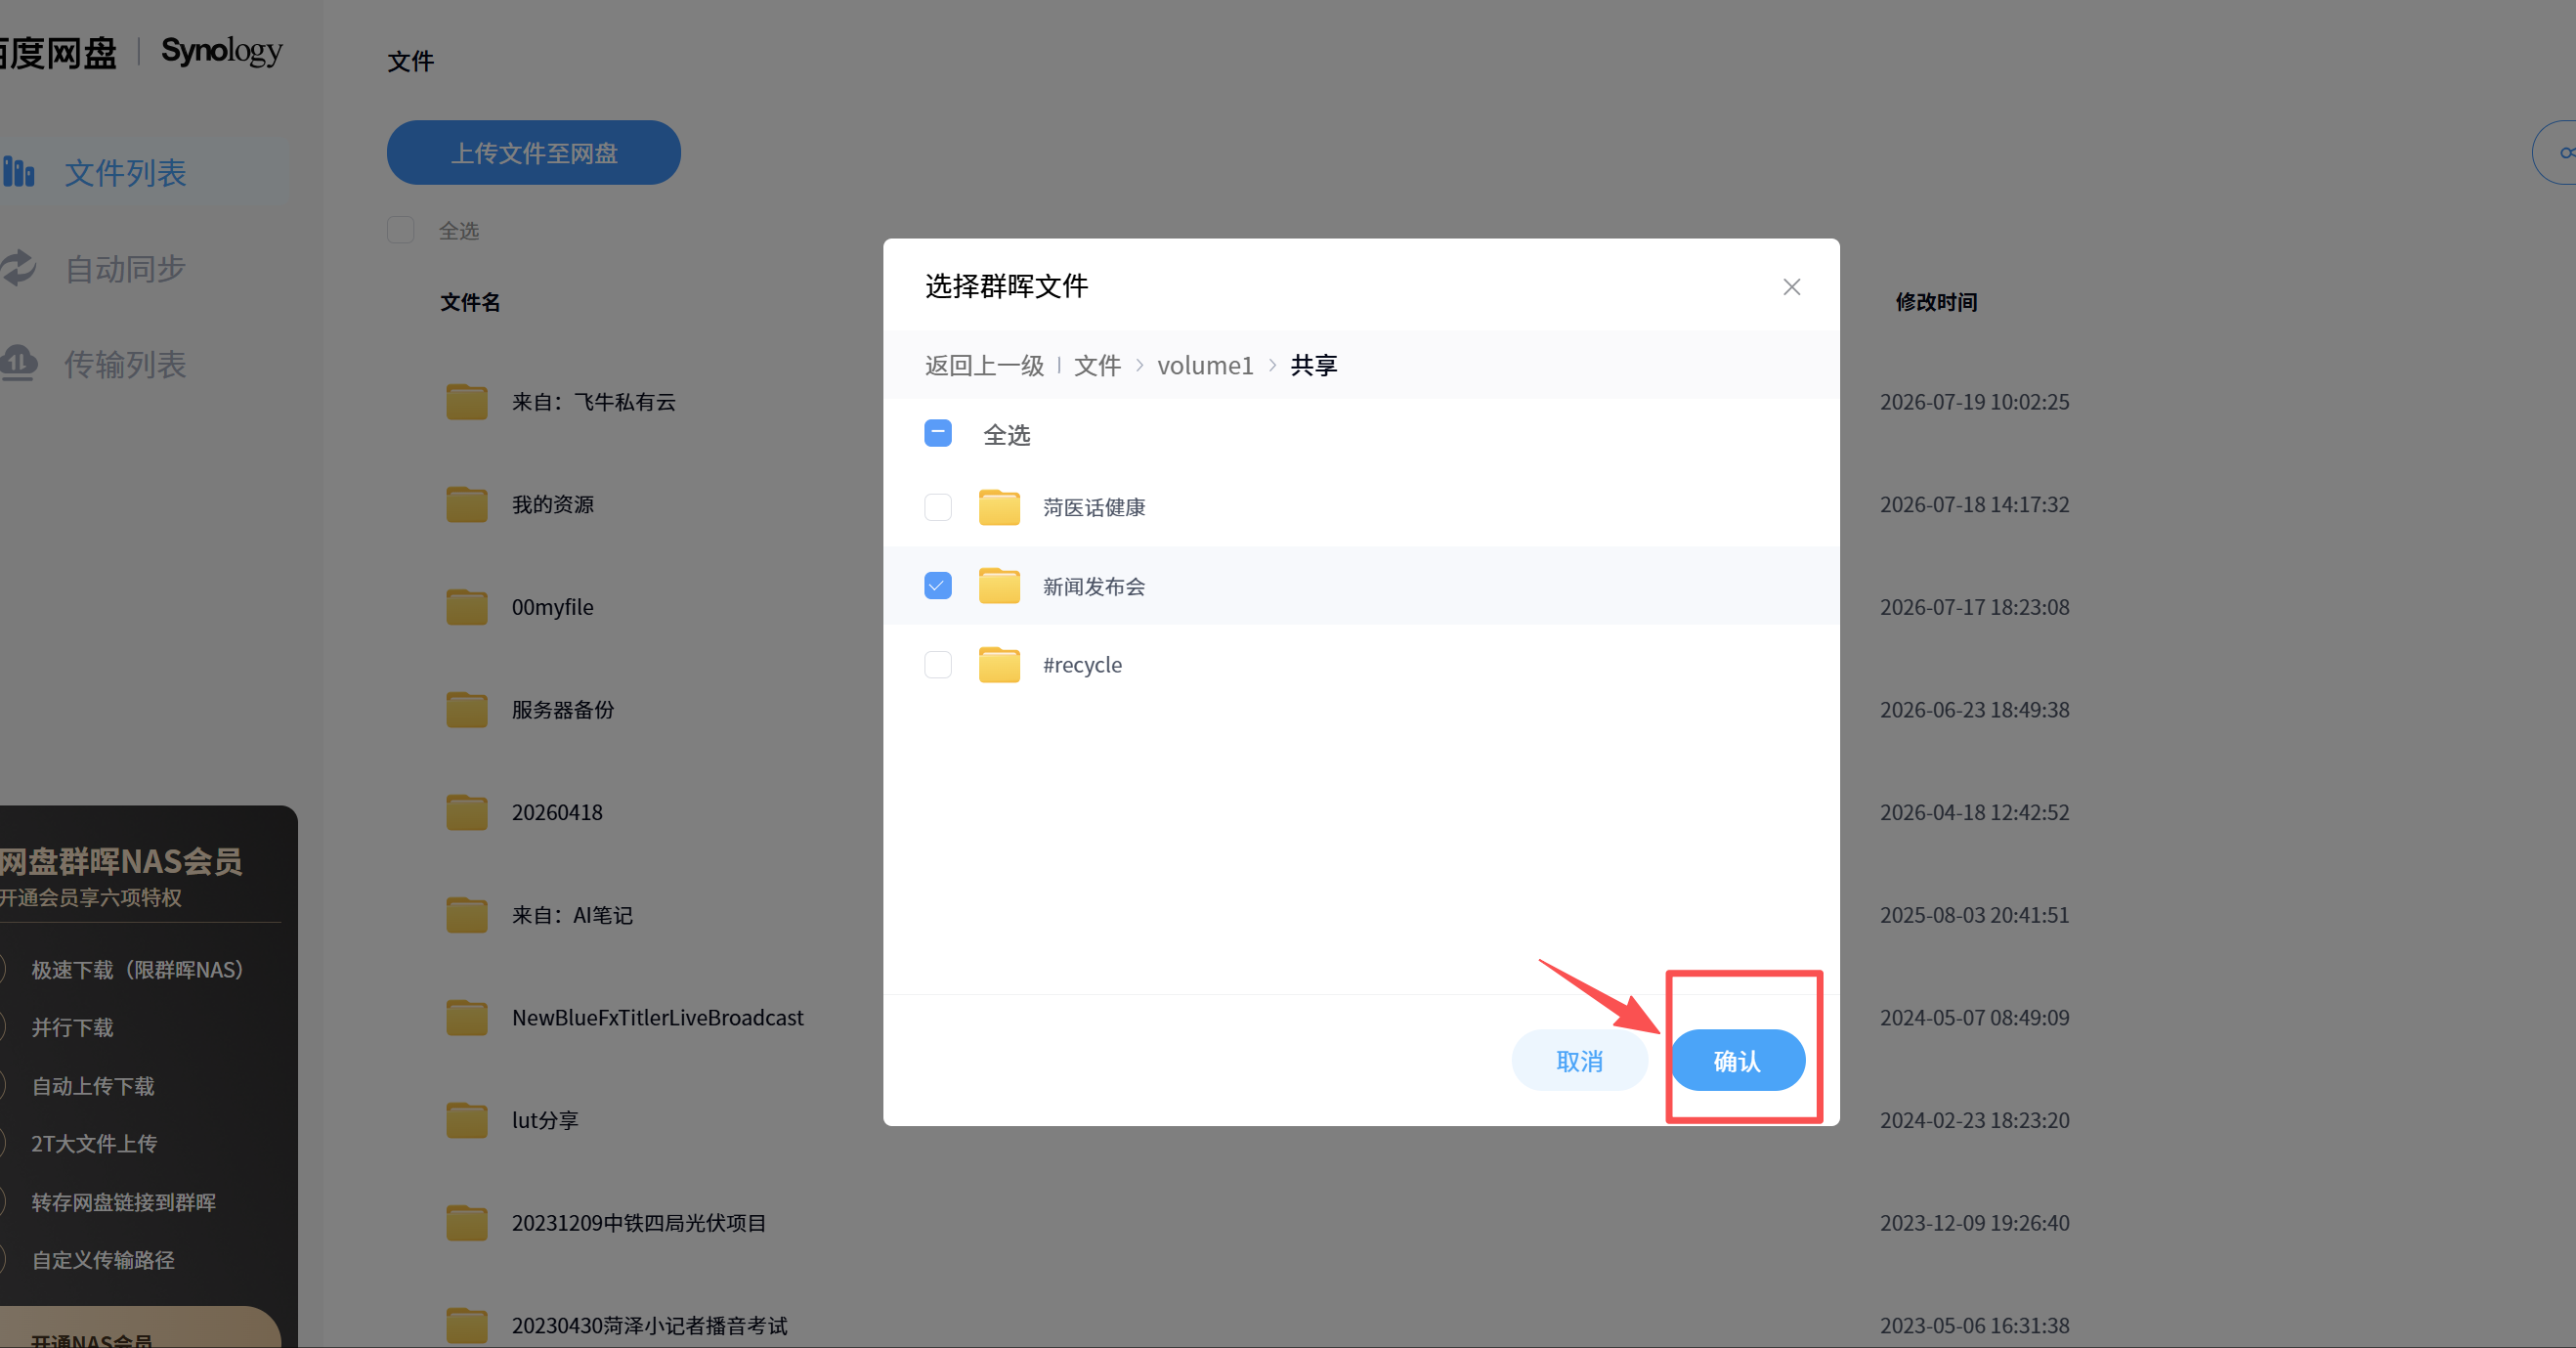Cancel the dialog with 取消

pos(1579,1060)
